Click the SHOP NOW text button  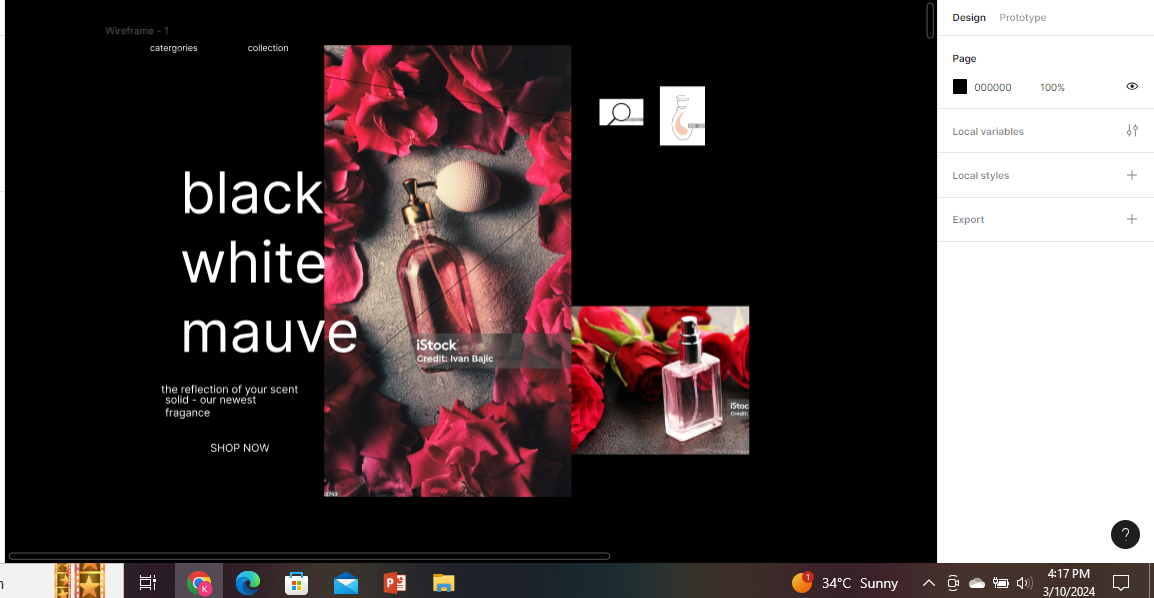(x=240, y=448)
